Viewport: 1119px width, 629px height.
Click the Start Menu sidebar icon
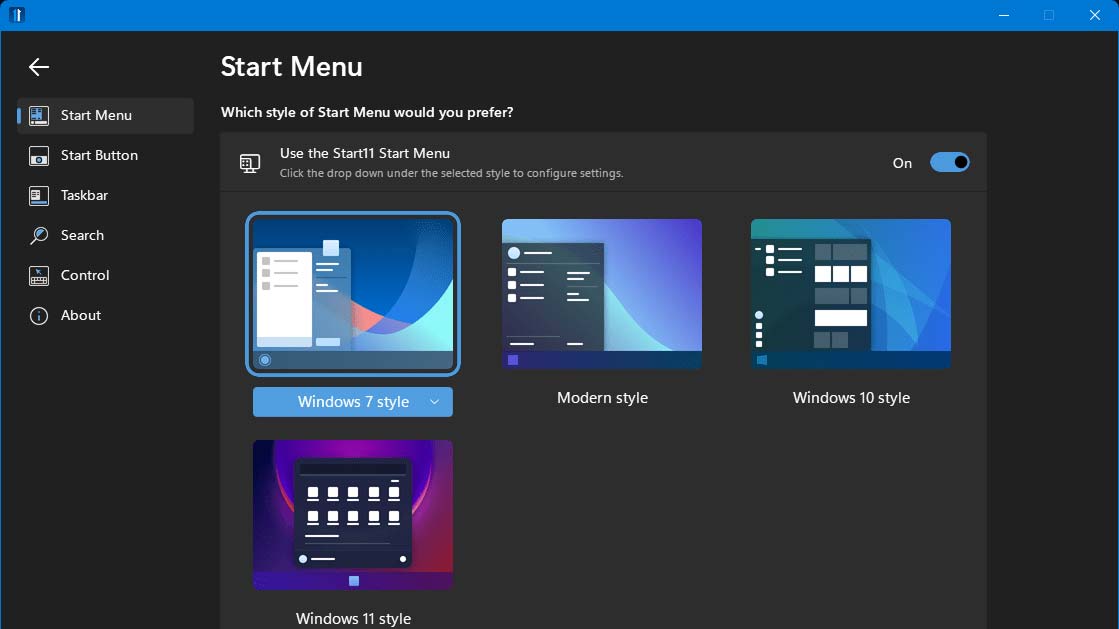click(39, 116)
